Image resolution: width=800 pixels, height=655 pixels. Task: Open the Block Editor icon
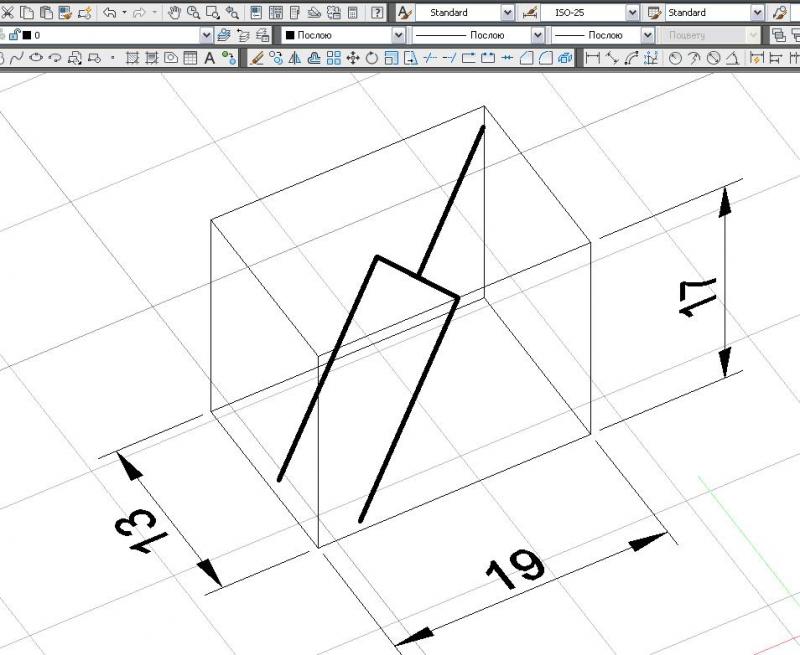pos(85,13)
